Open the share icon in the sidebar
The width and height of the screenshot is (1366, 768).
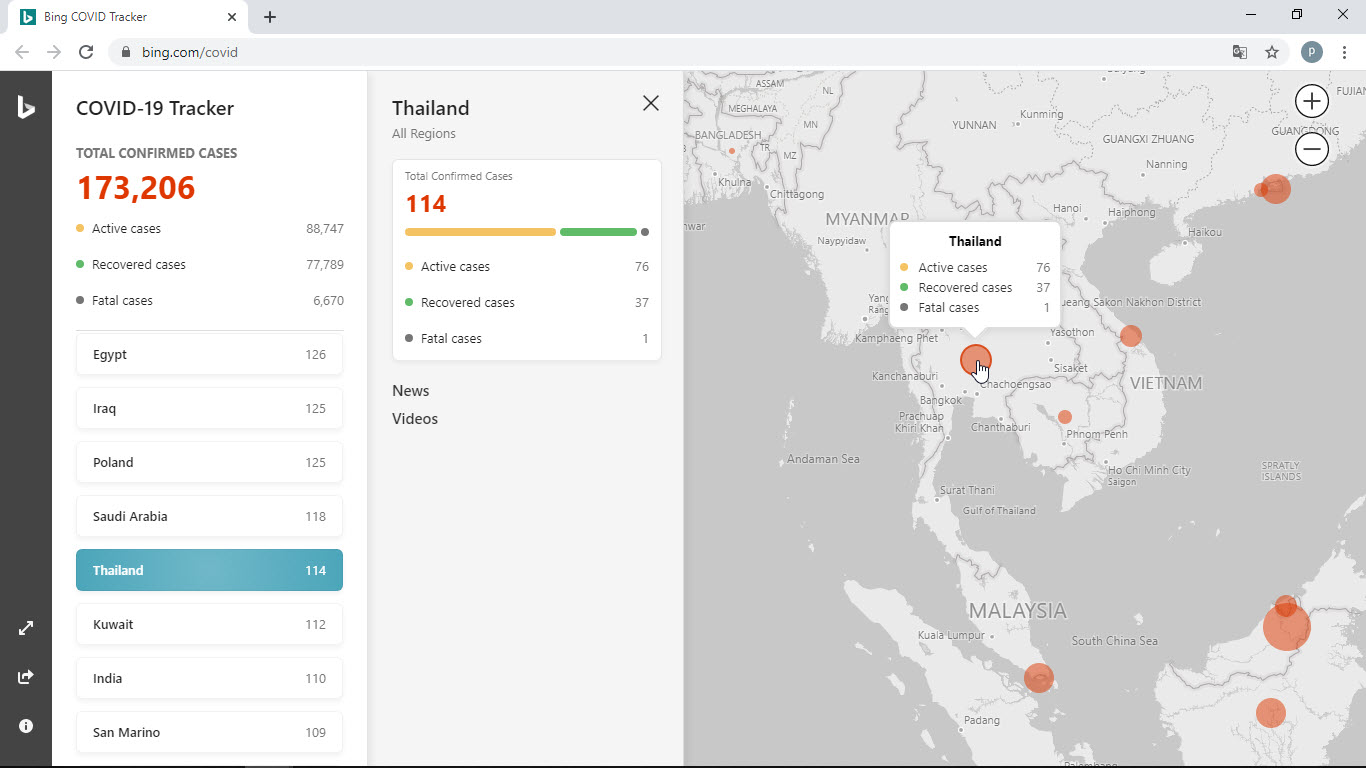point(26,677)
